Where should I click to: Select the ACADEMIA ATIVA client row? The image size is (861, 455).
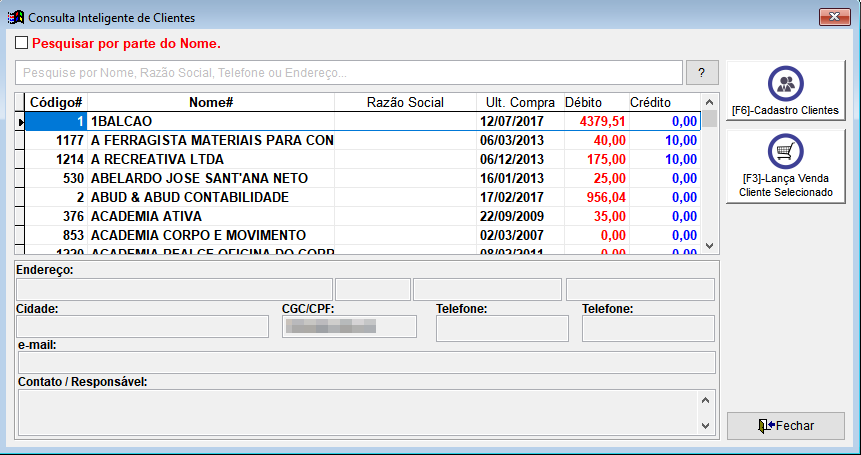tap(362, 216)
